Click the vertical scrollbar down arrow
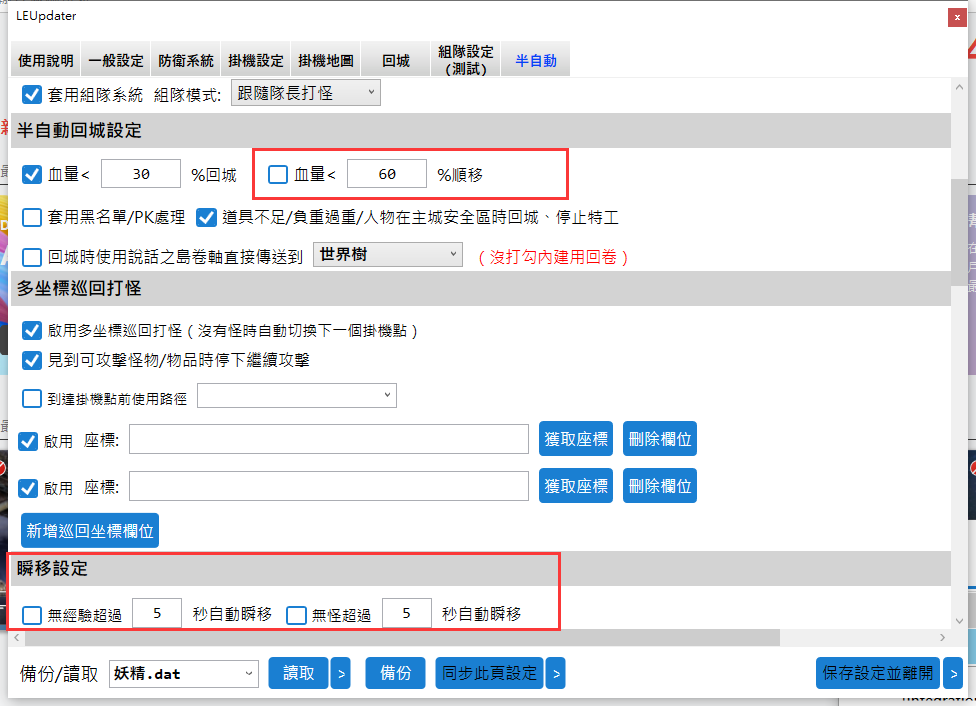This screenshot has height=706, width=976. (959, 621)
